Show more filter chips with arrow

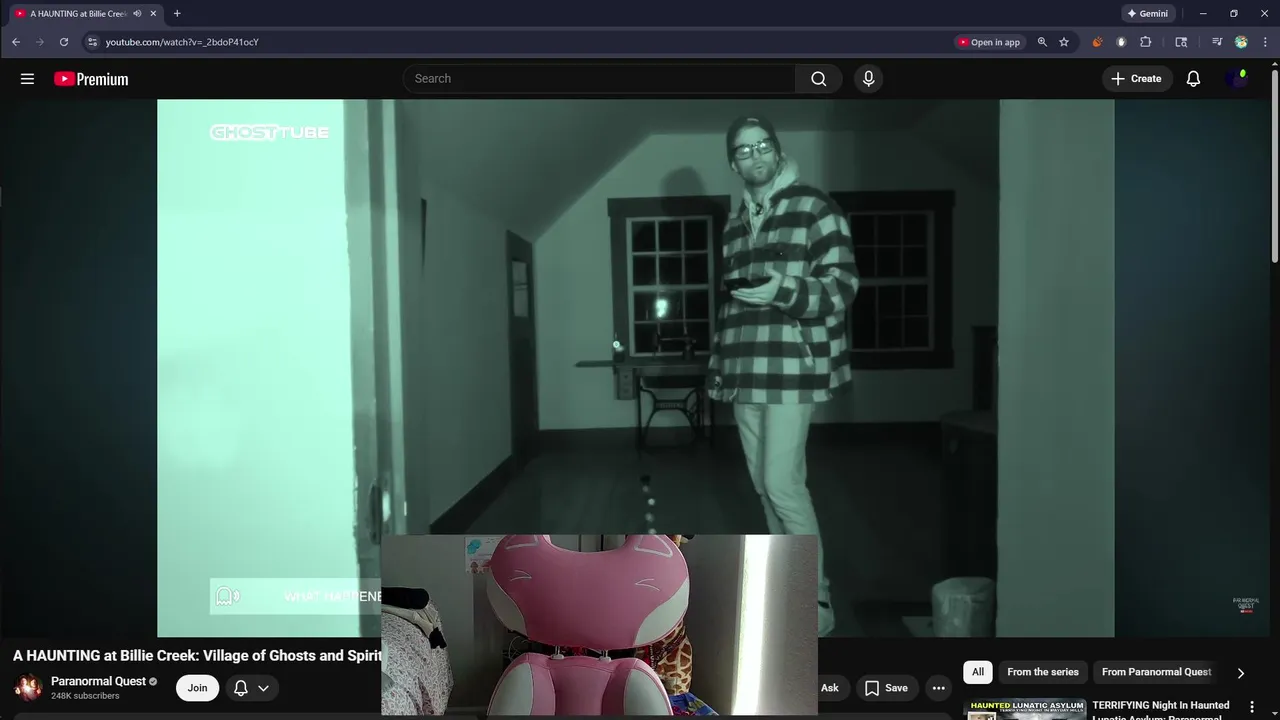[1241, 673]
